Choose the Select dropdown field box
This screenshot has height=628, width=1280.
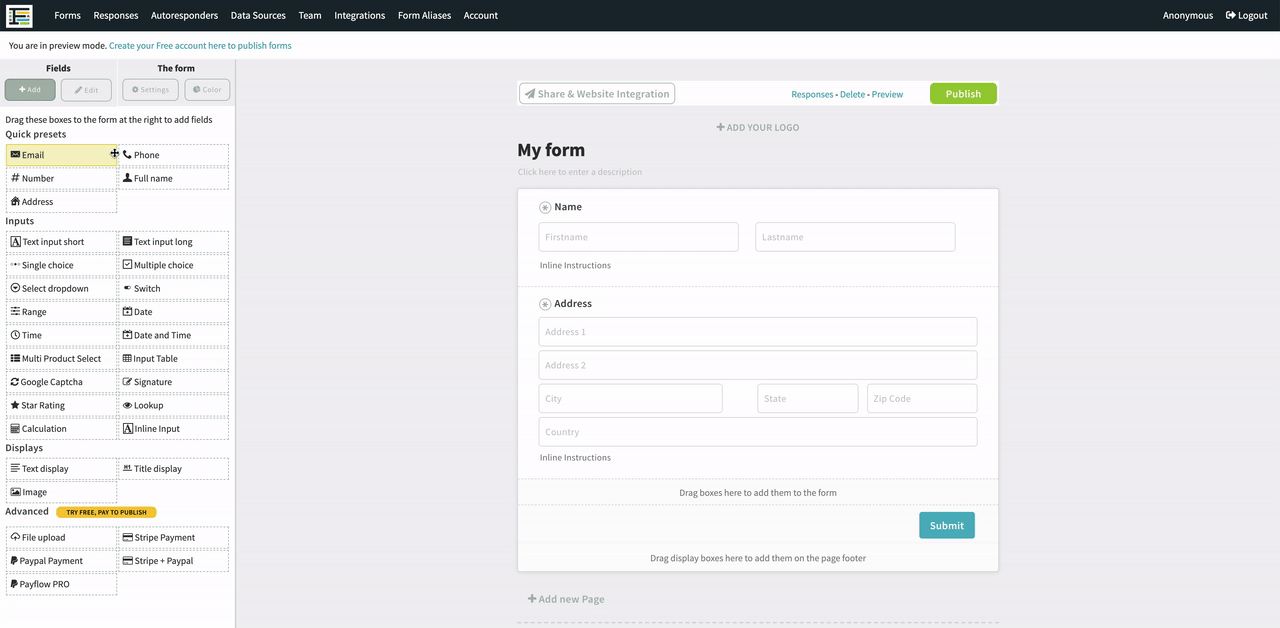point(61,289)
